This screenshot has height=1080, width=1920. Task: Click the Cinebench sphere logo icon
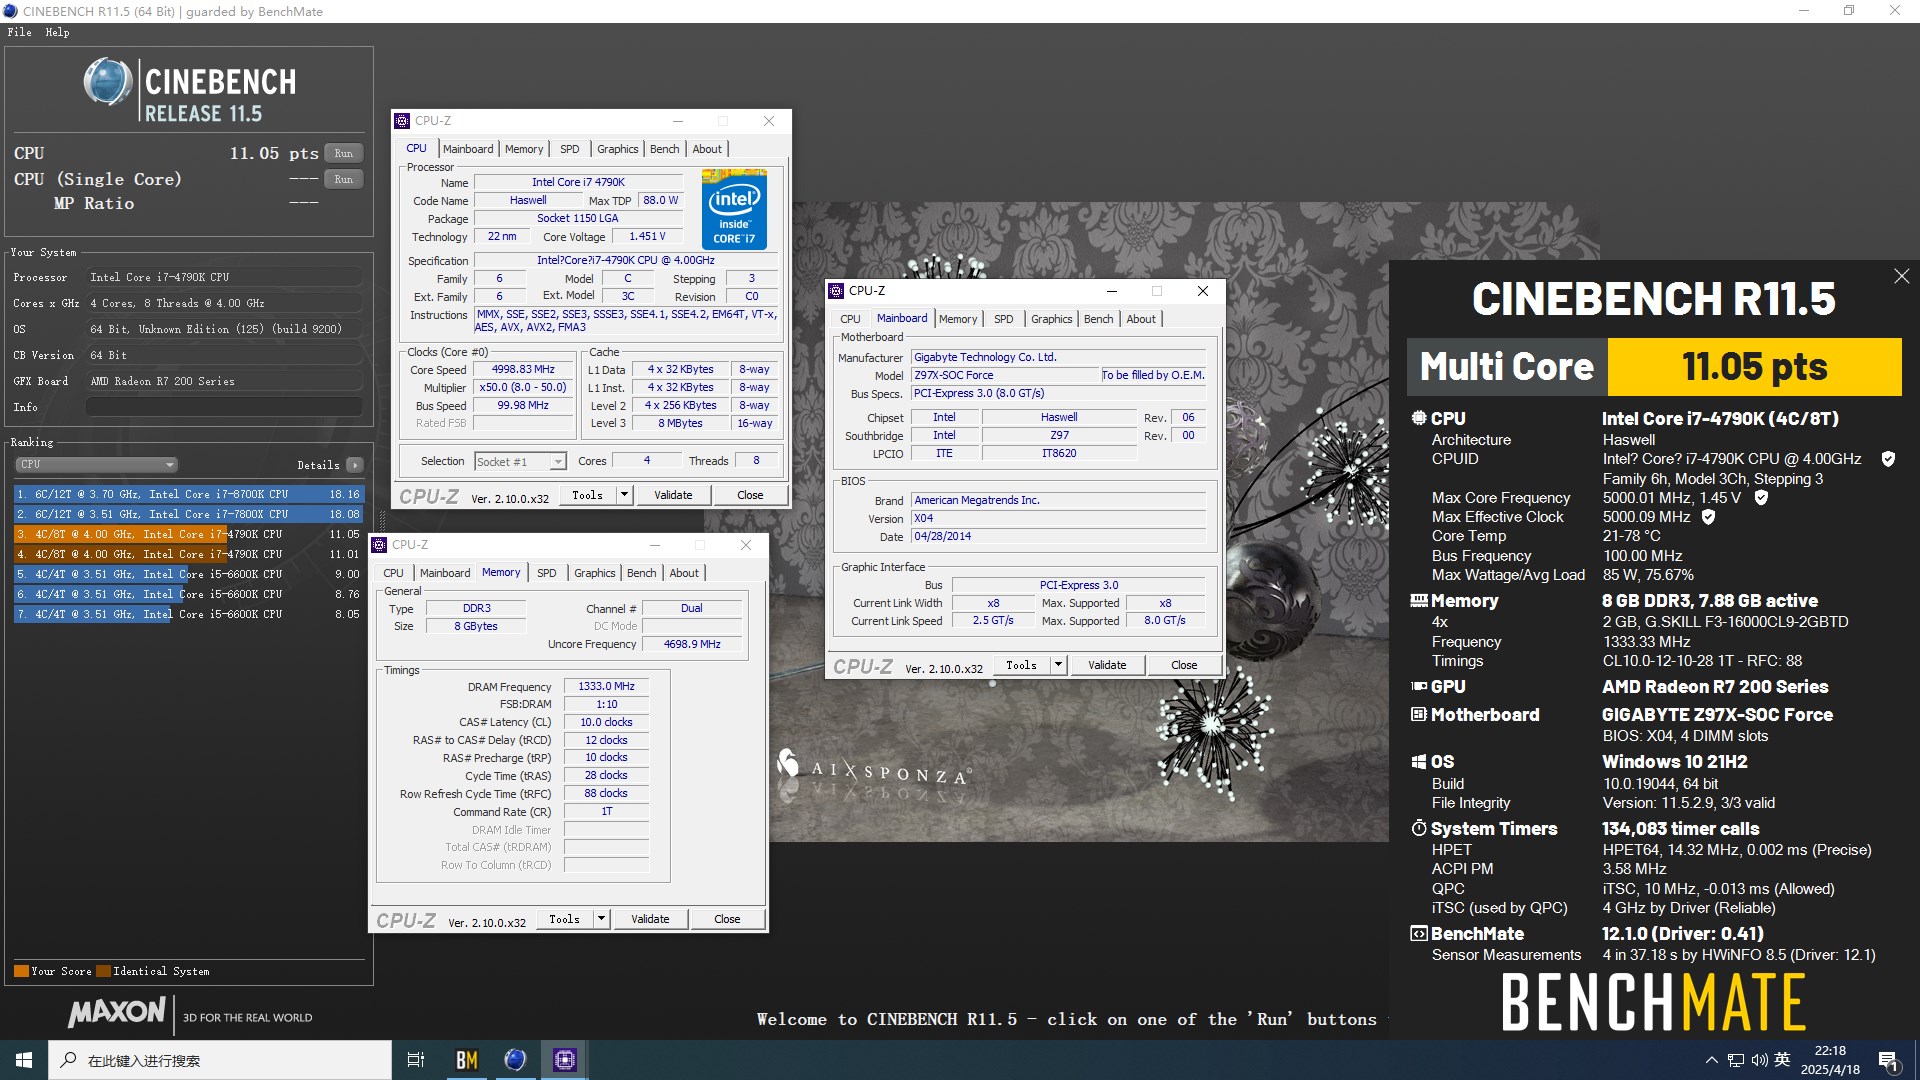[108, 82]
